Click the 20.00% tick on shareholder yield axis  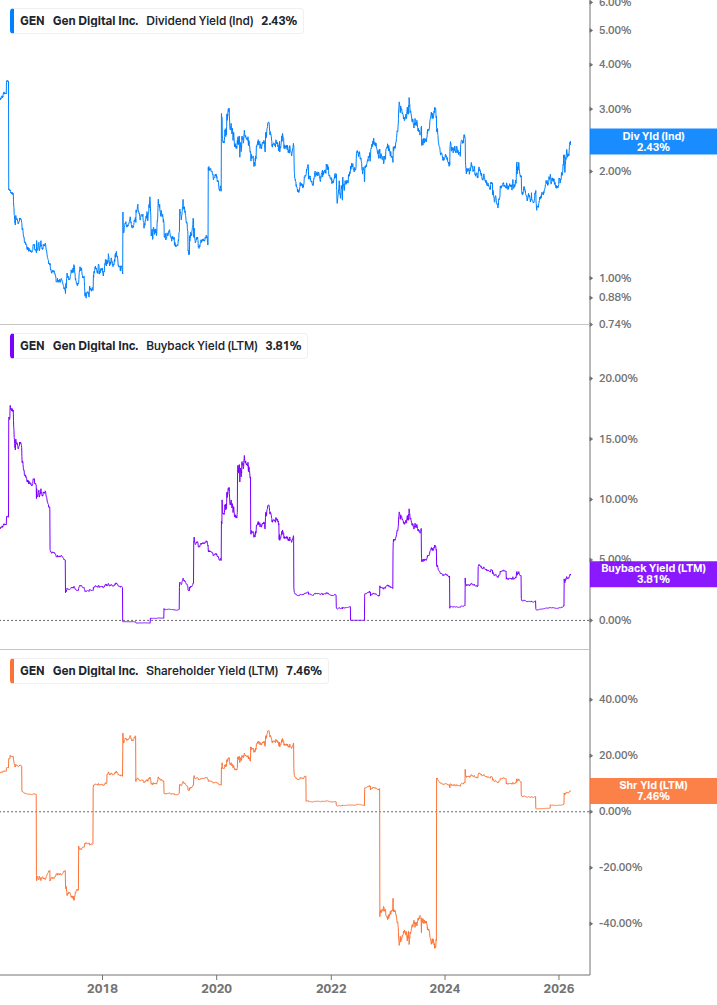coord(618,755)
